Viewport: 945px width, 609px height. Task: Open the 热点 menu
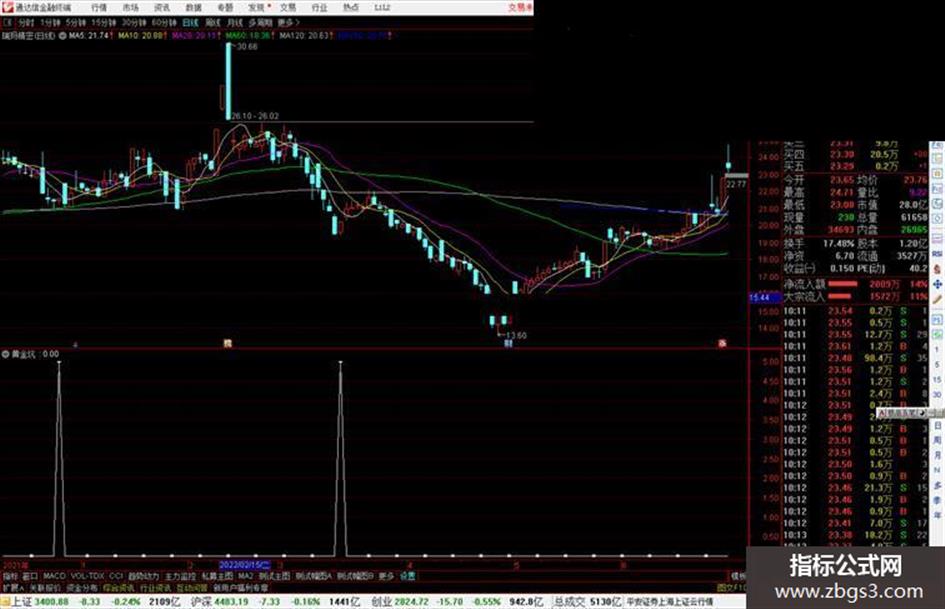pyautogui.click(x=351, y=7)
